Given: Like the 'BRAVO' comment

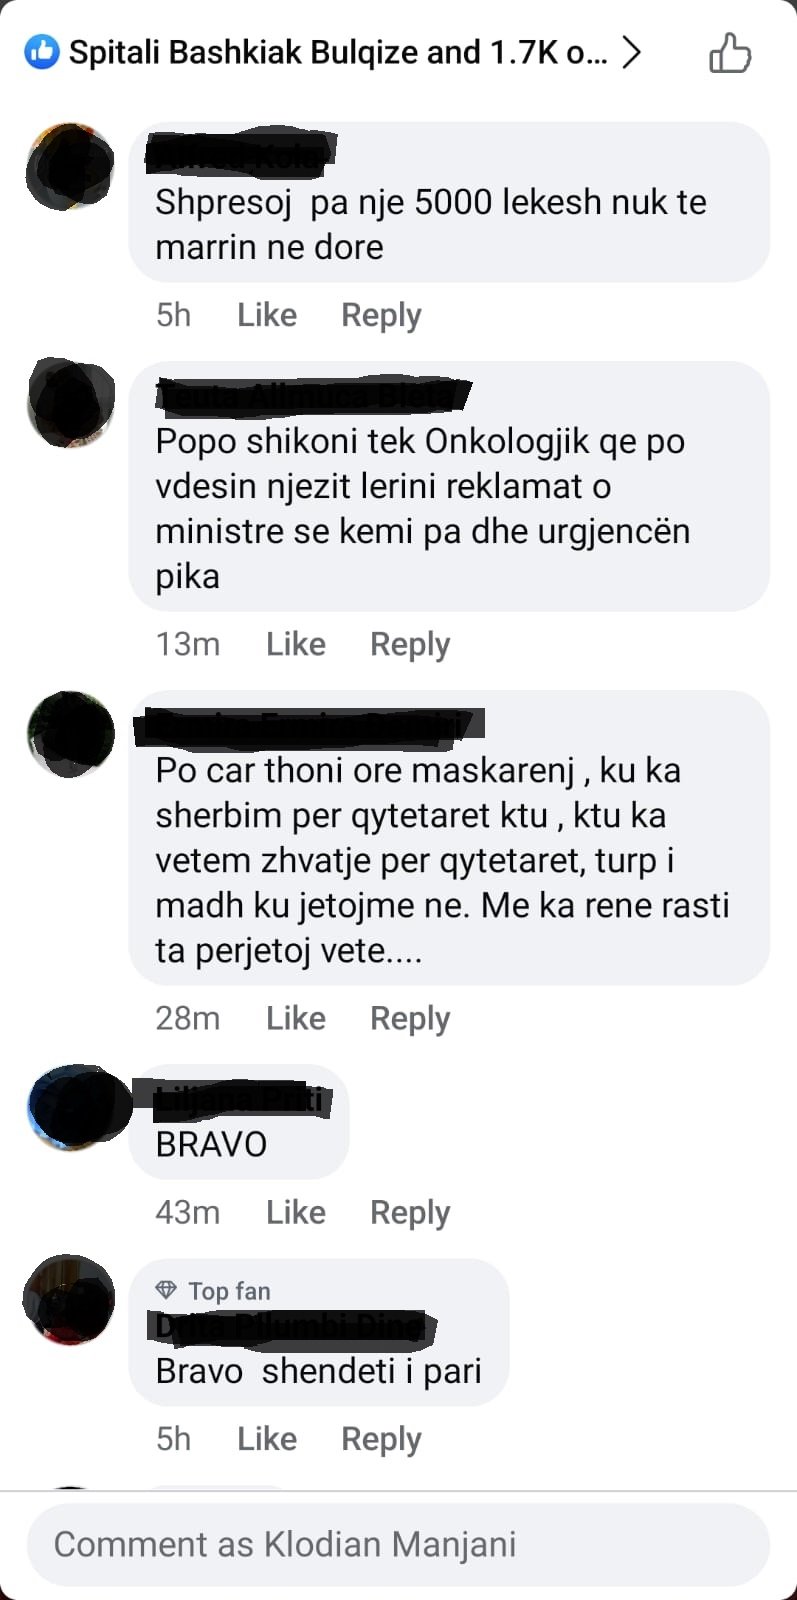Looking at the screenshot, I should pos(296,1212).
